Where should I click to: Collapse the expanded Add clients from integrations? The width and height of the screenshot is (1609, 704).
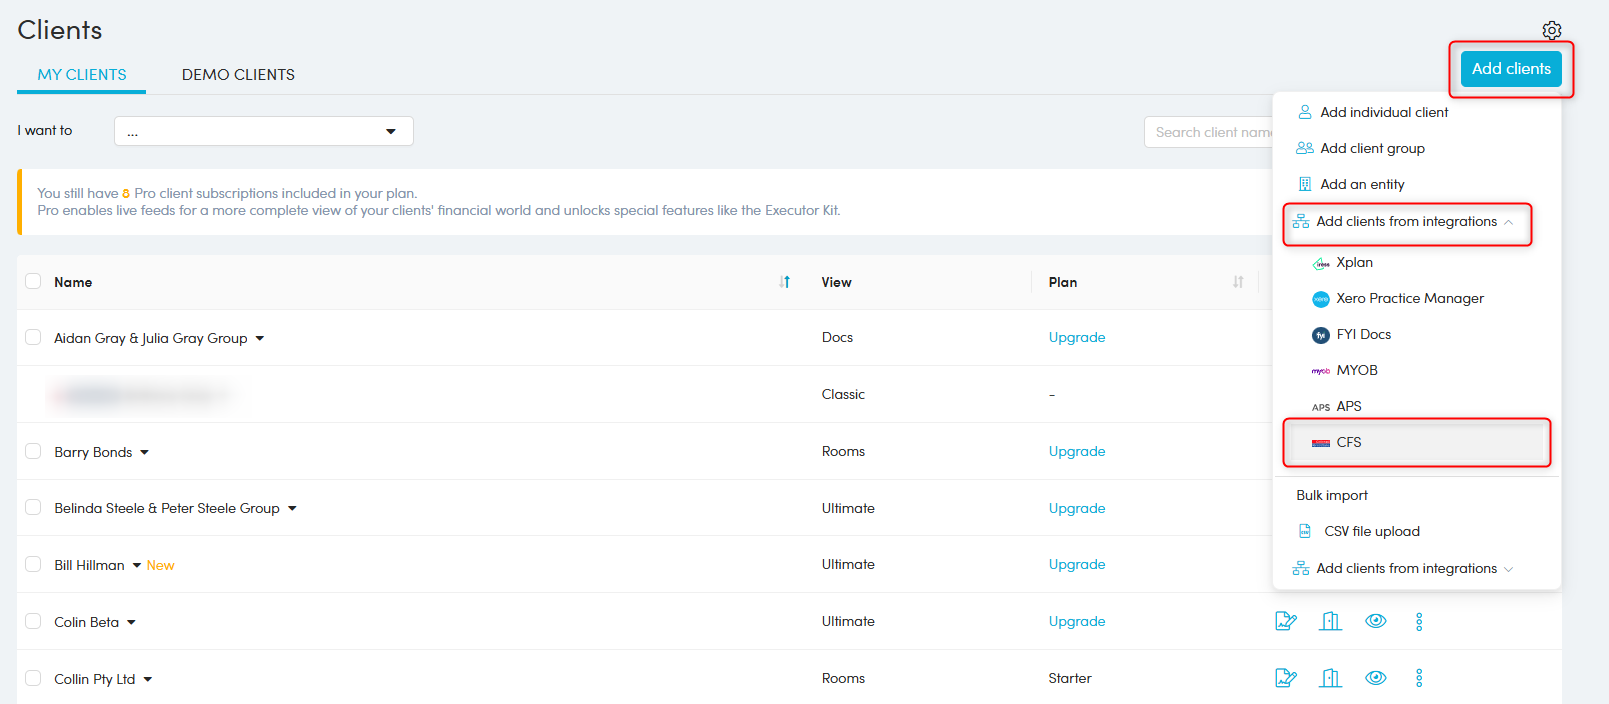point(1407,222)
